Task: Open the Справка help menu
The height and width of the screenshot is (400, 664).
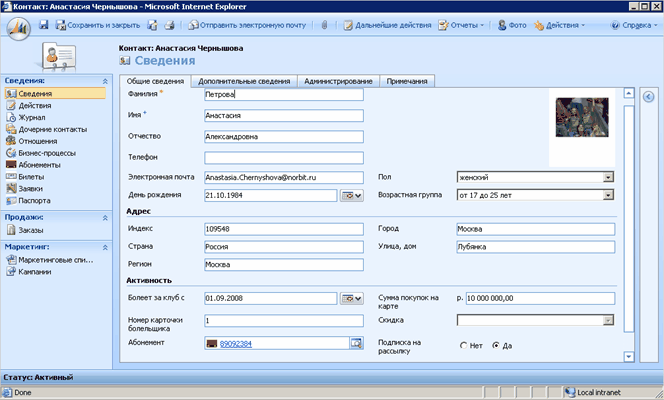Action: tap(634, 25)
